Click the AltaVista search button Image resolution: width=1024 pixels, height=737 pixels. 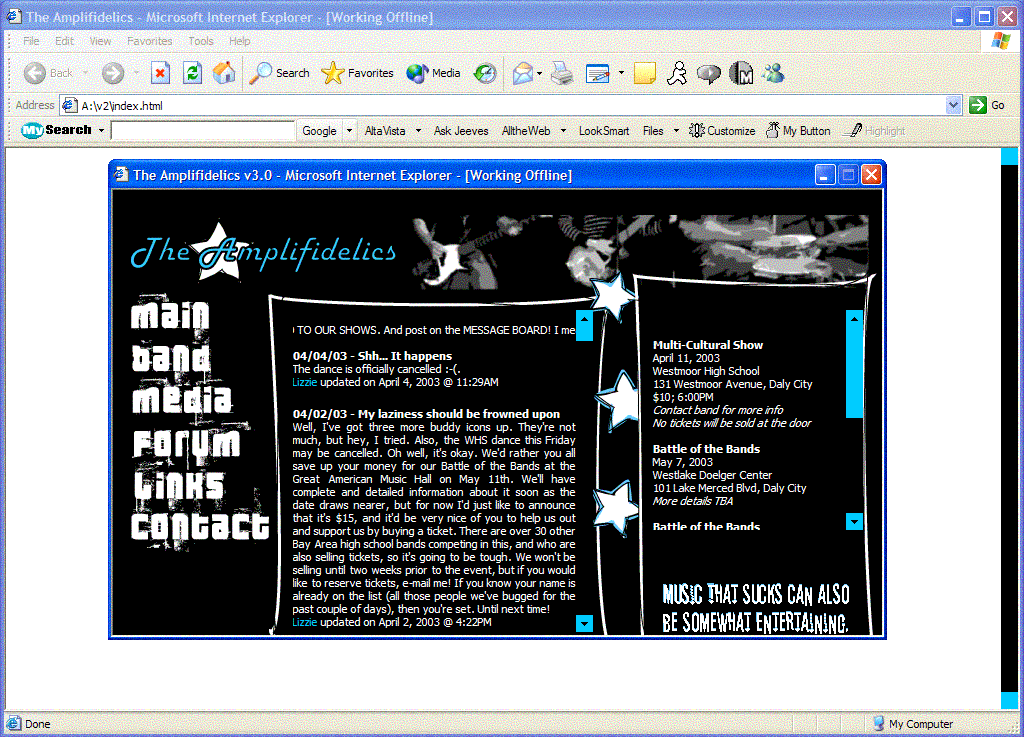pyautogui.click(x=385, y=131)
